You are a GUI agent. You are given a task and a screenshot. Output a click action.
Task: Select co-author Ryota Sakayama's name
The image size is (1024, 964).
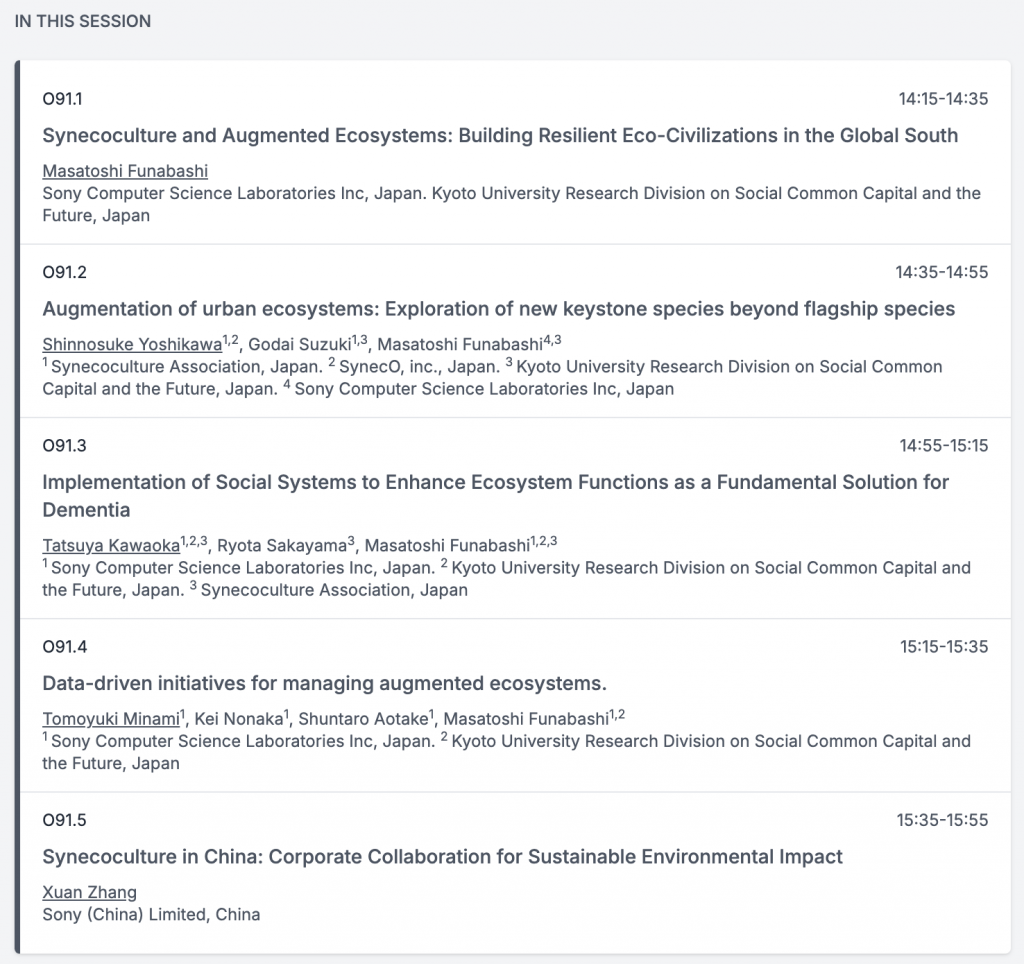[282, 545]
